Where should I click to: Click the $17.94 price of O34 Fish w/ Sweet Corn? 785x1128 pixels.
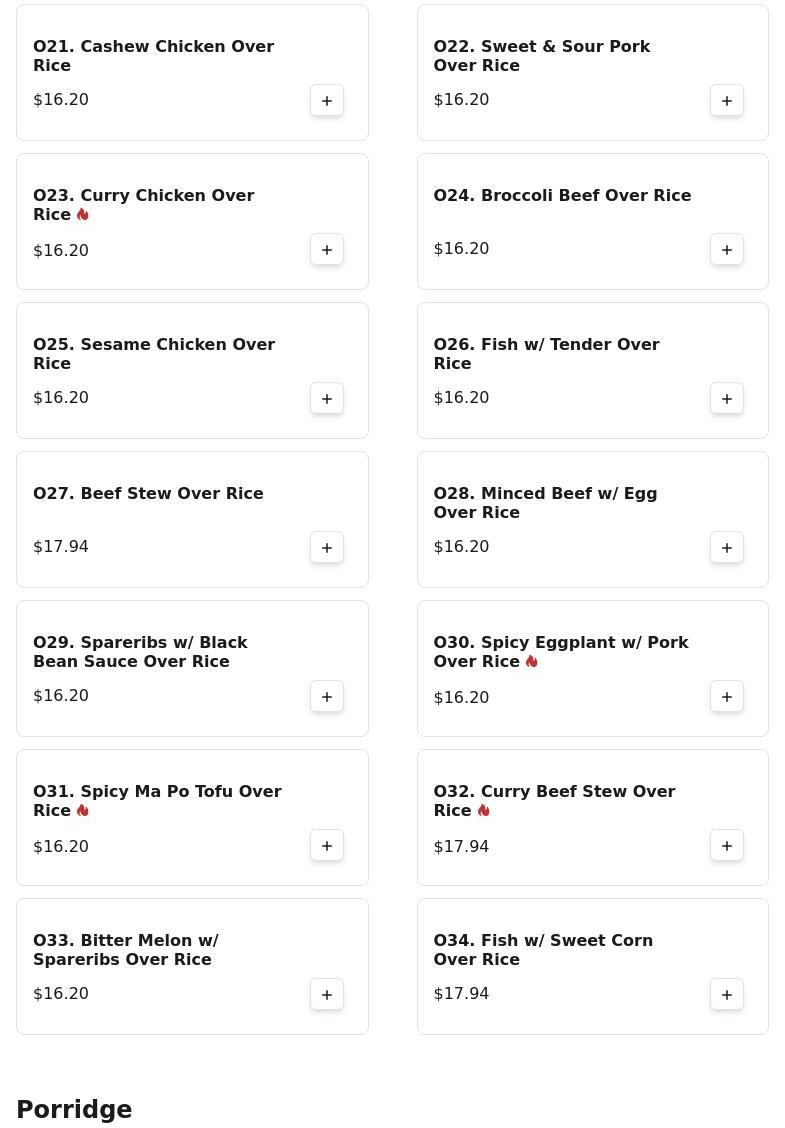[x=461, y=993]
